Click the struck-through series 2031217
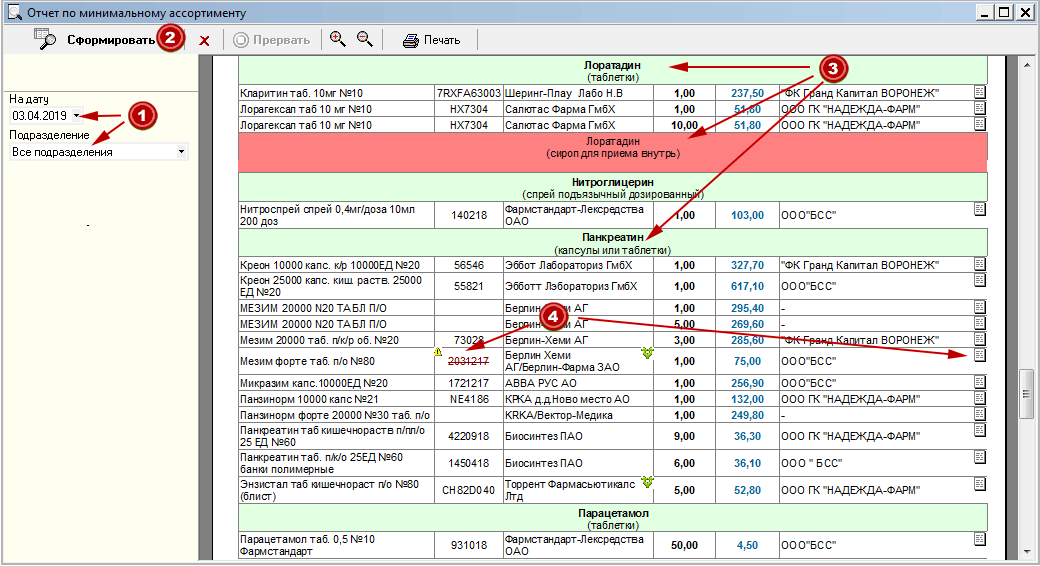 (x=468, y=362)
